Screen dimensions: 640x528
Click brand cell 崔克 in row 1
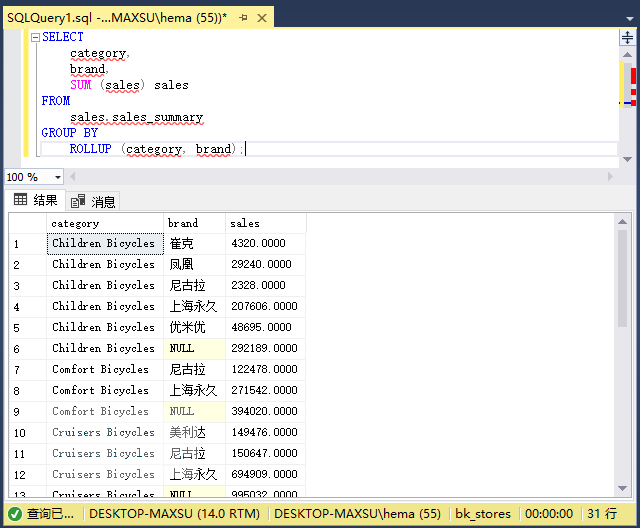(194, 244)
